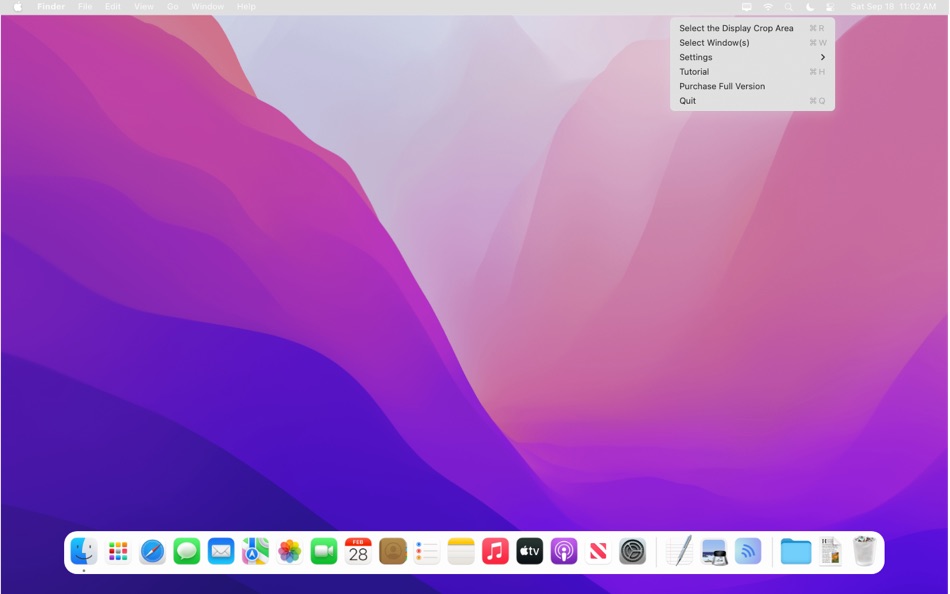Open System Preferences from the Dock
The image size is (950, 594).
(x=631, y=551)
